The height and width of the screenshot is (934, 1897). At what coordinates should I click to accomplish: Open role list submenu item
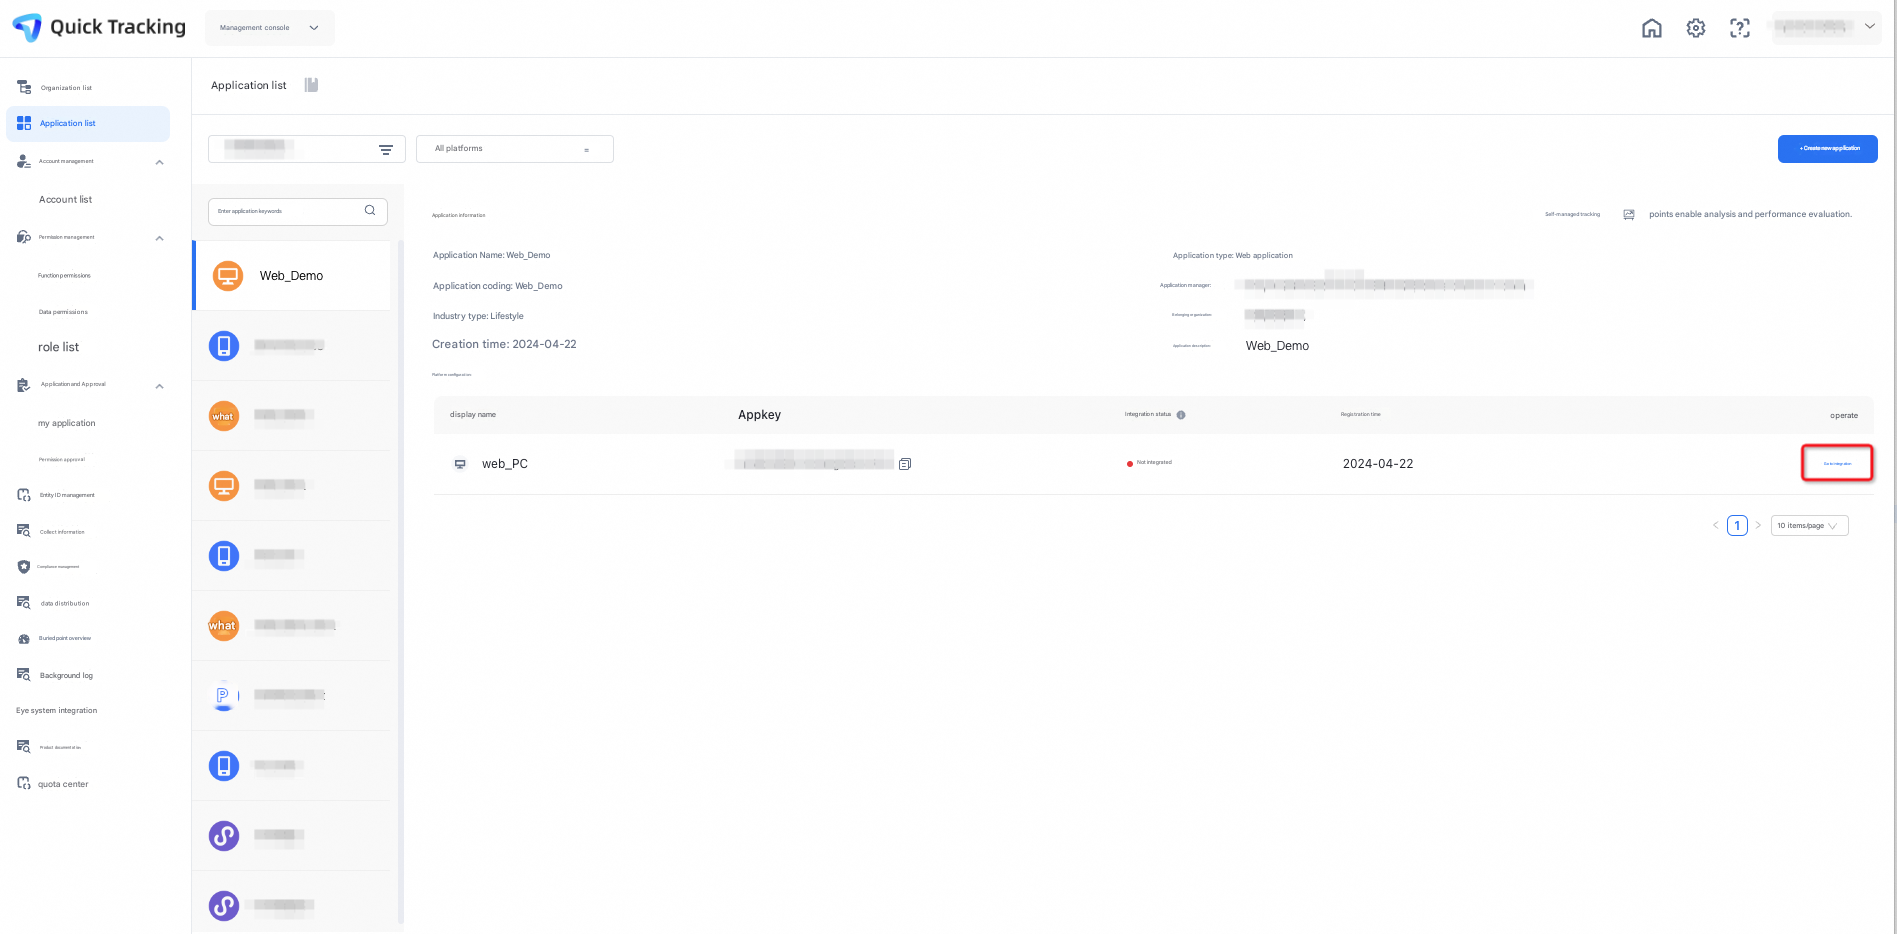click(58, 347)
